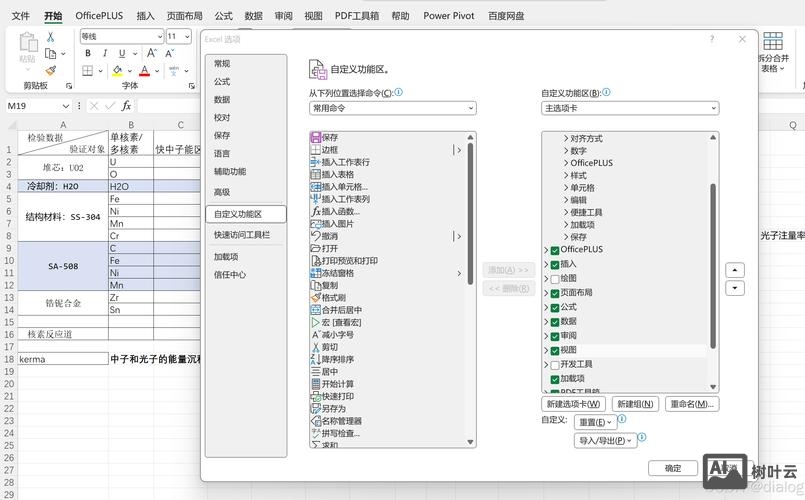This screenshot has width=805, height=500.
Task: Open the 常用命令 command source dropdown
Action: [x=393, y=108]
